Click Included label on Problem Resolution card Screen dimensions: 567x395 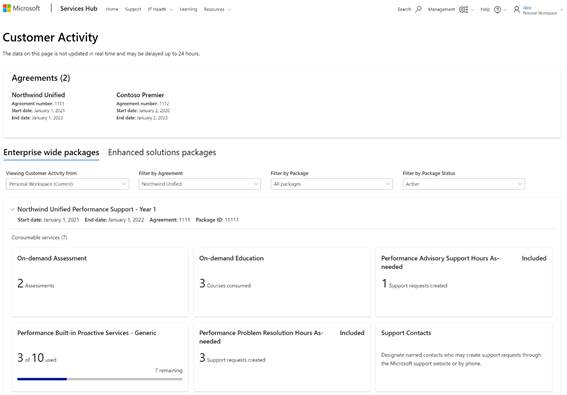[352, 333]
